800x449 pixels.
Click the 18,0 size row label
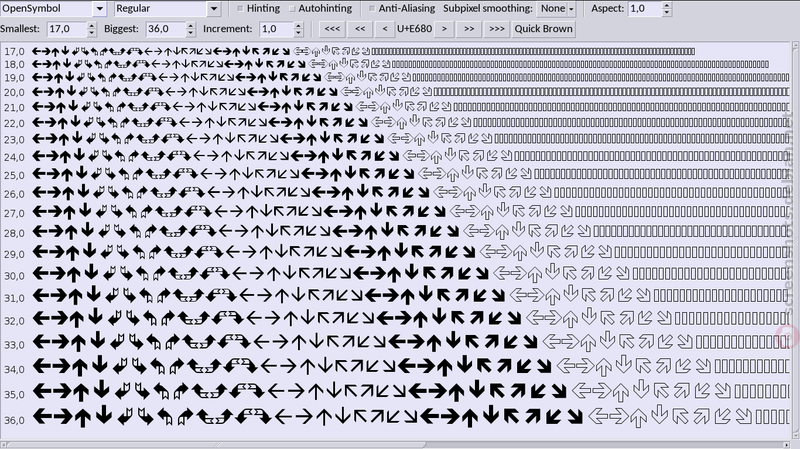click(14, 65)
